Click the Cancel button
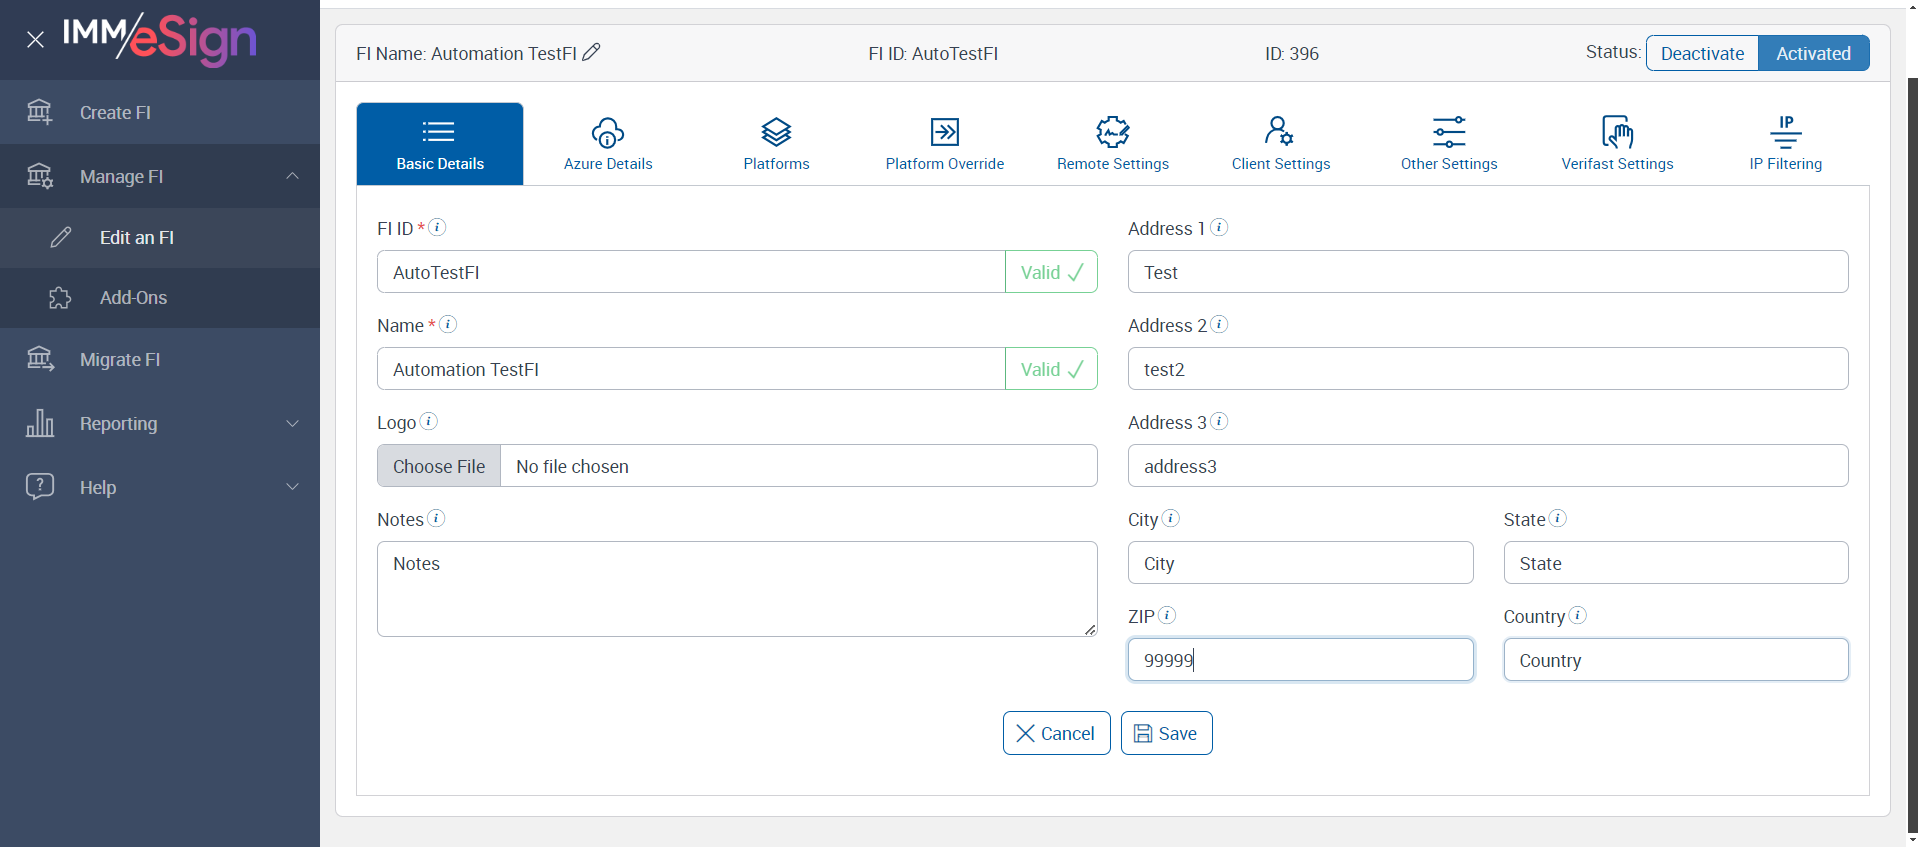1920x847 pixels. [1056, 733]
